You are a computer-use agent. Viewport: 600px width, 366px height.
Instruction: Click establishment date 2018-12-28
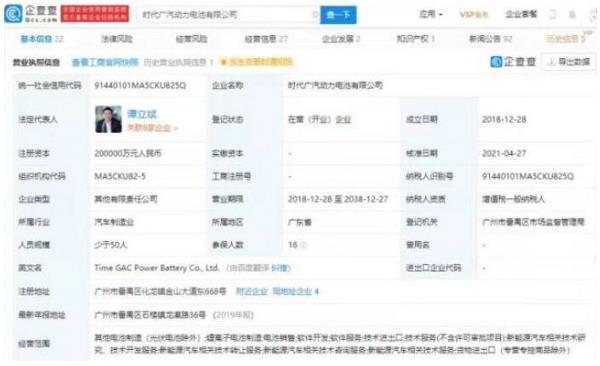pos(504,119)
